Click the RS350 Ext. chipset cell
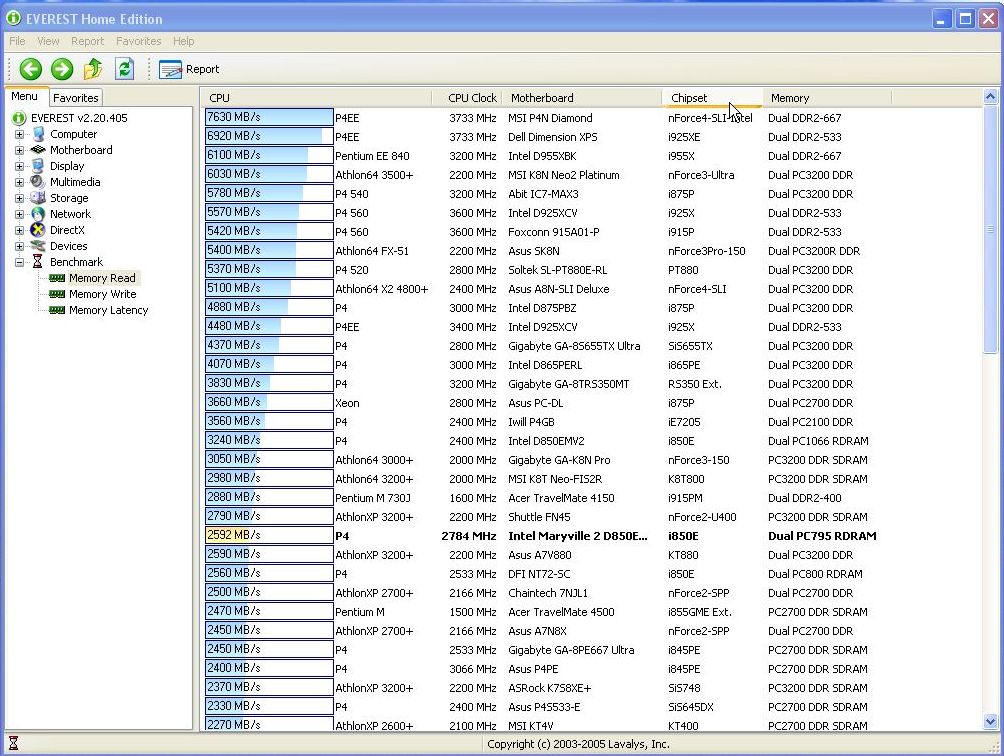 click(x=695, y=384)
